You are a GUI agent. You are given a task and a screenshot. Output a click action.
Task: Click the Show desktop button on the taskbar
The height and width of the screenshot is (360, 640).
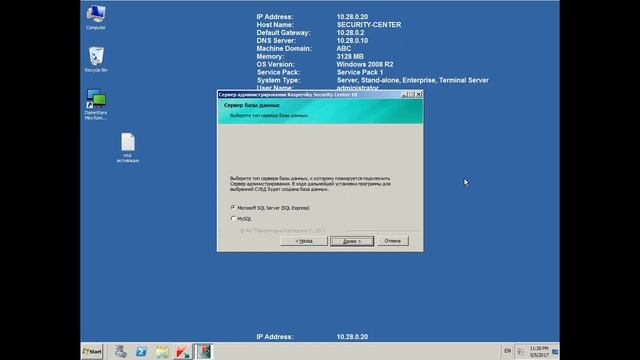click(556, 351)
